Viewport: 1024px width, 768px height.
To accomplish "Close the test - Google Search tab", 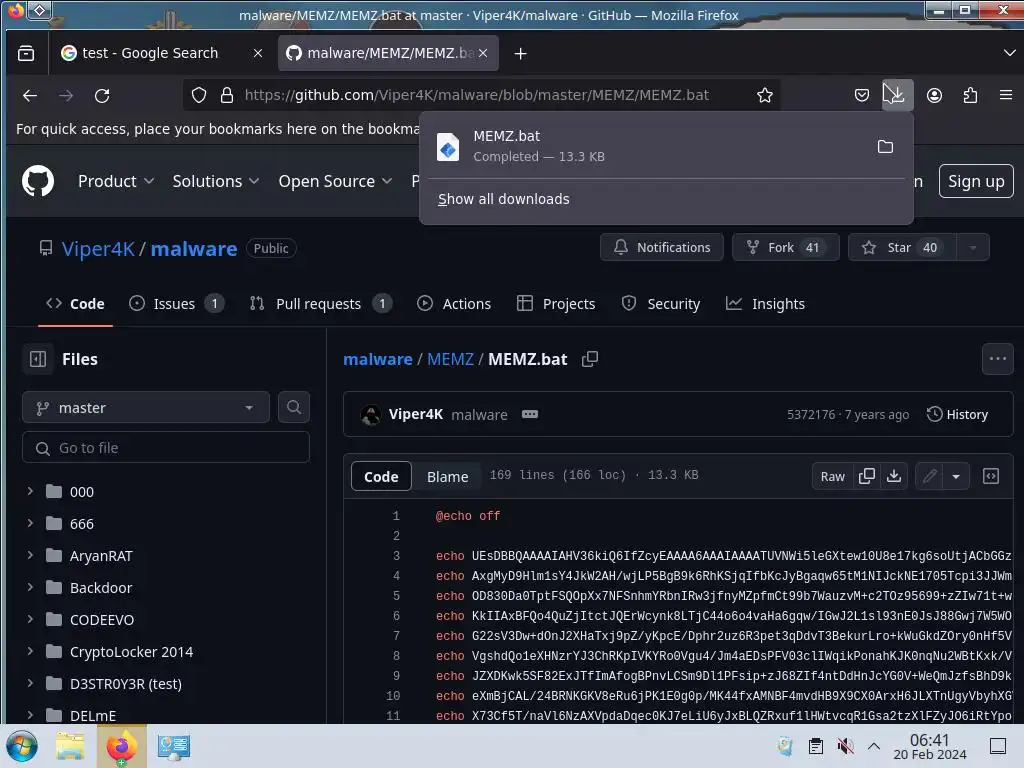I will coord(258,53).
